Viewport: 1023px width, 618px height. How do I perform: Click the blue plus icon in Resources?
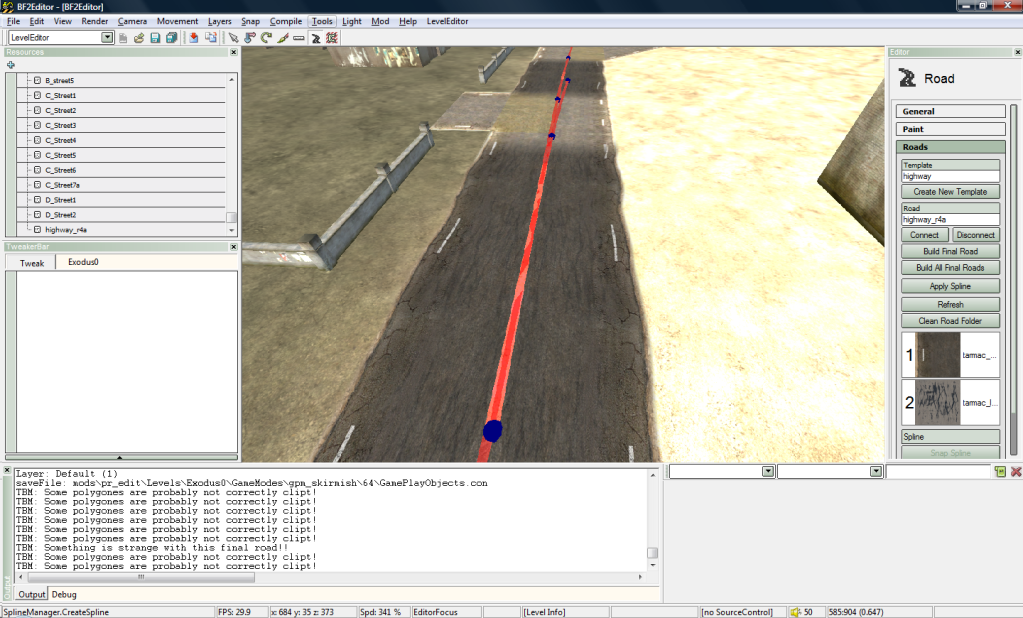(10, 65)
